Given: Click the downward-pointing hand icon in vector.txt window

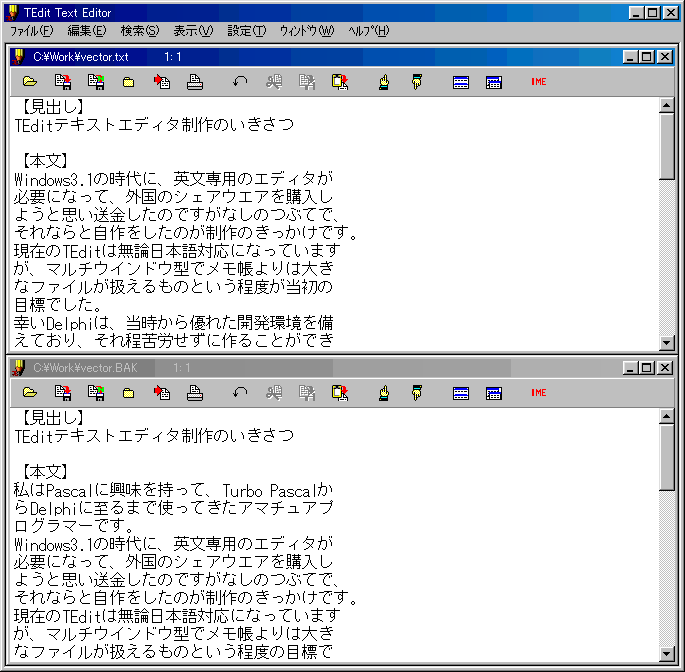Looking at the screenshot, I should 417,81.
